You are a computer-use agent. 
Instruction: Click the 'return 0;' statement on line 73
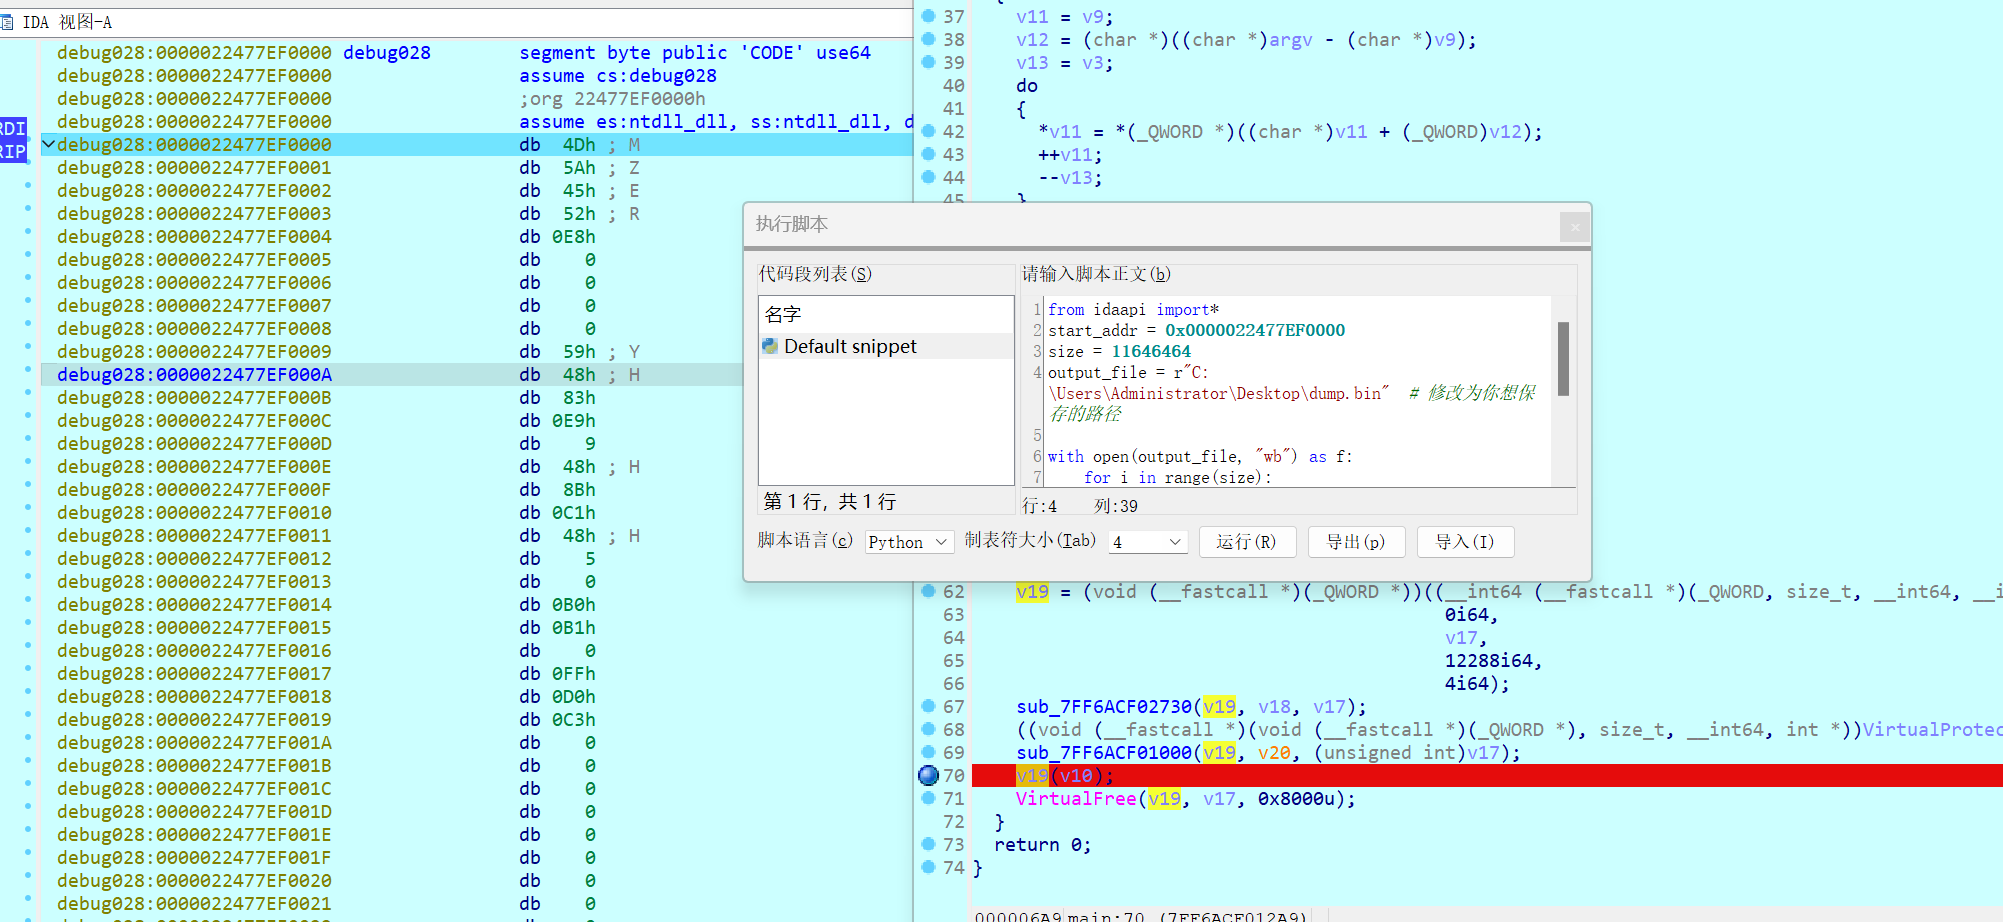pyautogui.click(x=1043, y=844)
